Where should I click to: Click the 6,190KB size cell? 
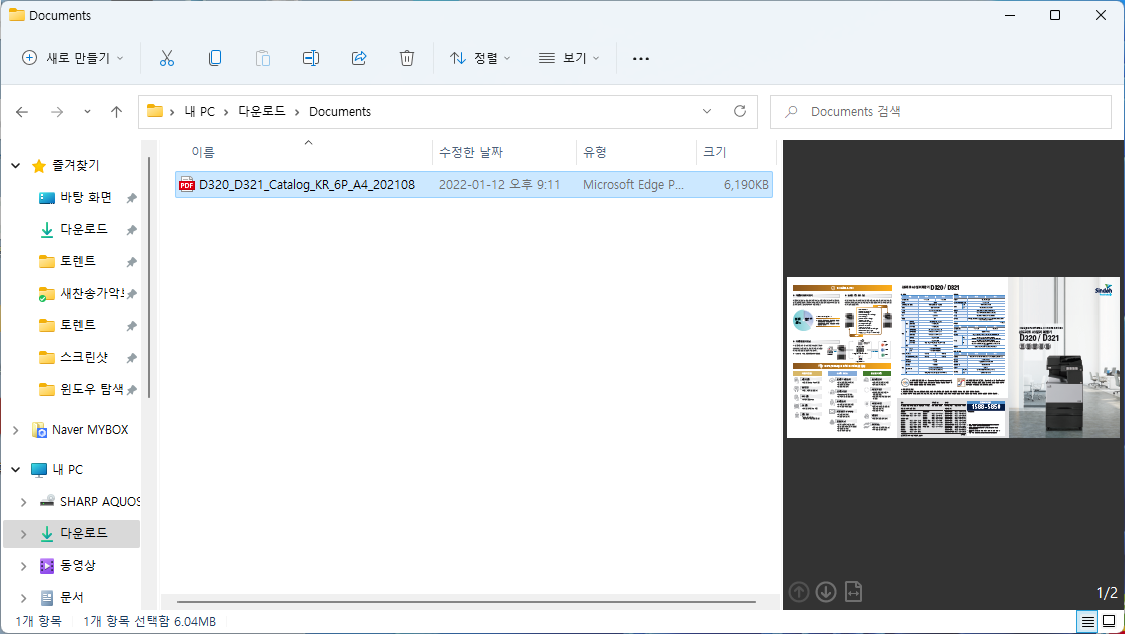tap(746, 184)
